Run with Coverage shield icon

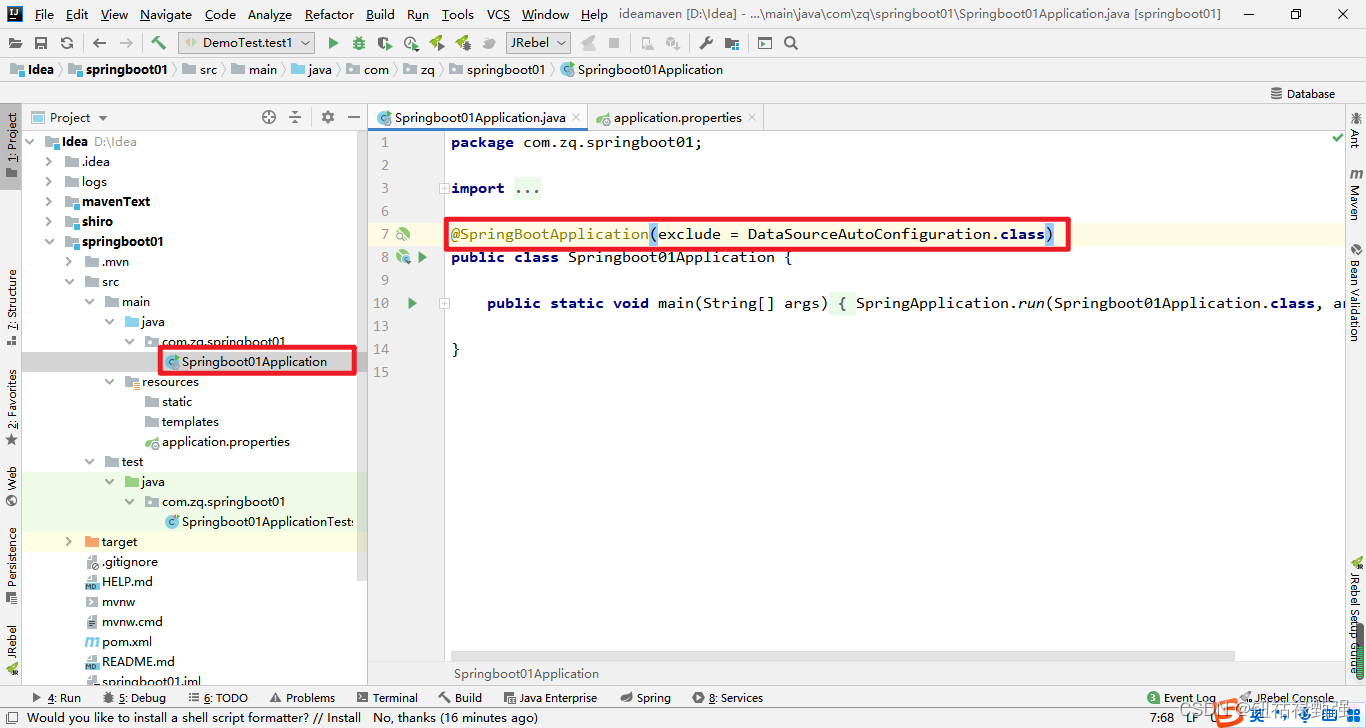[x=385, y=43]
